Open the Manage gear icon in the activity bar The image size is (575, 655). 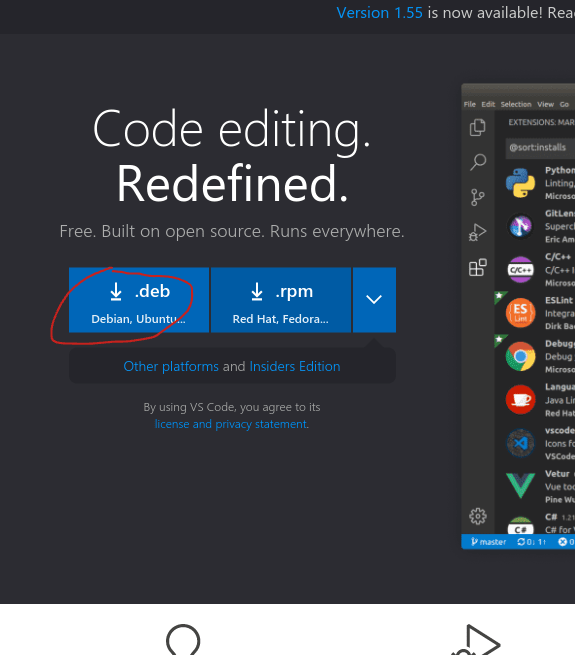click(x=478, y=516)
